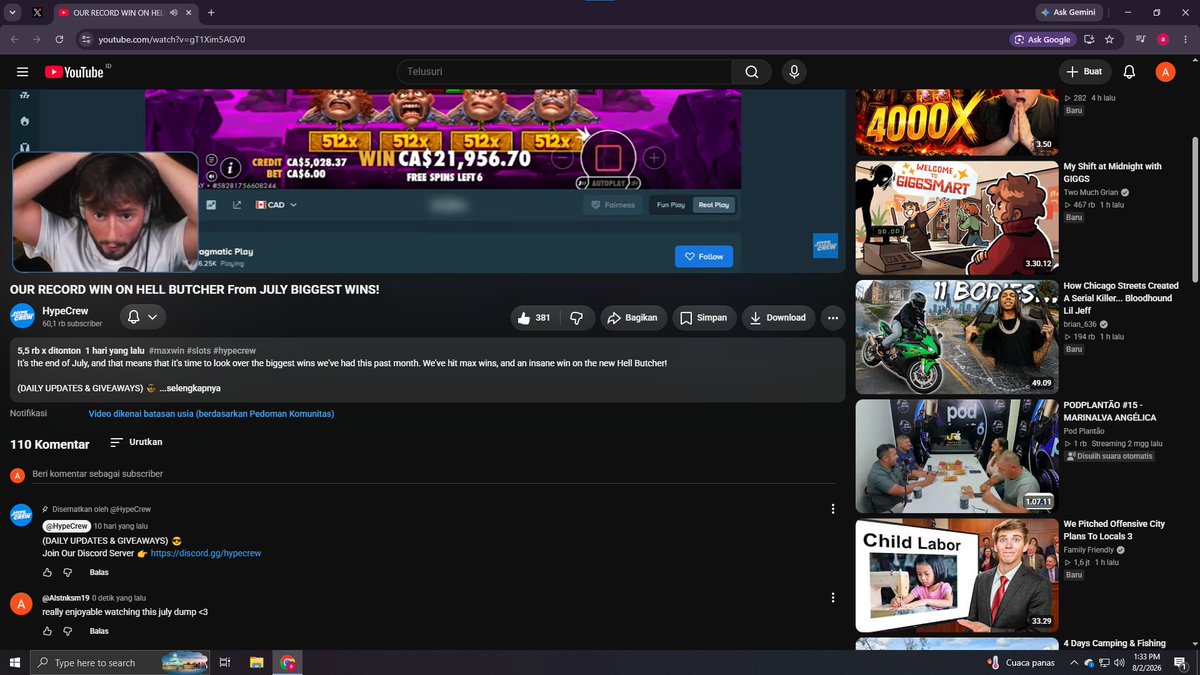1200x675 pixels.
Task: Open subscription notification bell dropdown
Action: (x=142, y=317)
